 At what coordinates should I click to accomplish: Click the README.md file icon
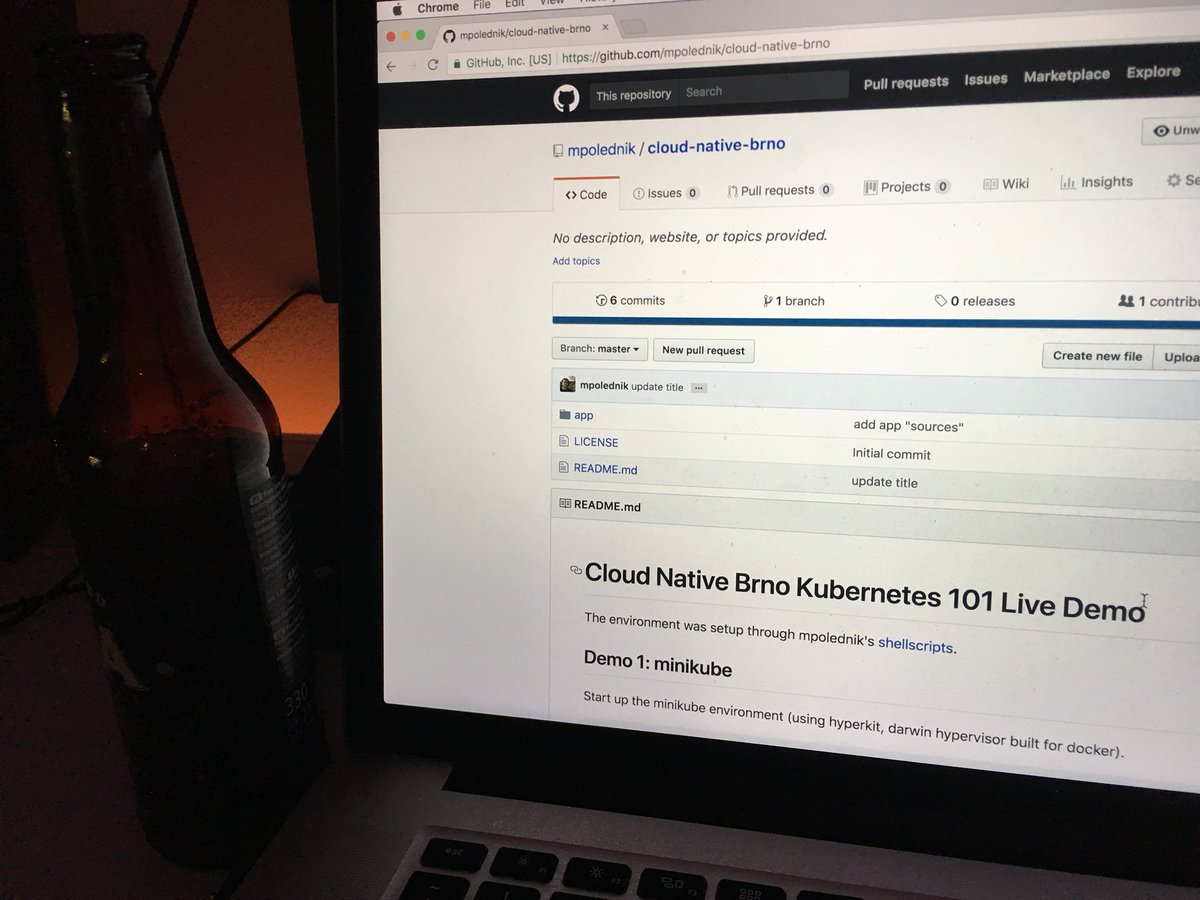[x=564, y=467]
